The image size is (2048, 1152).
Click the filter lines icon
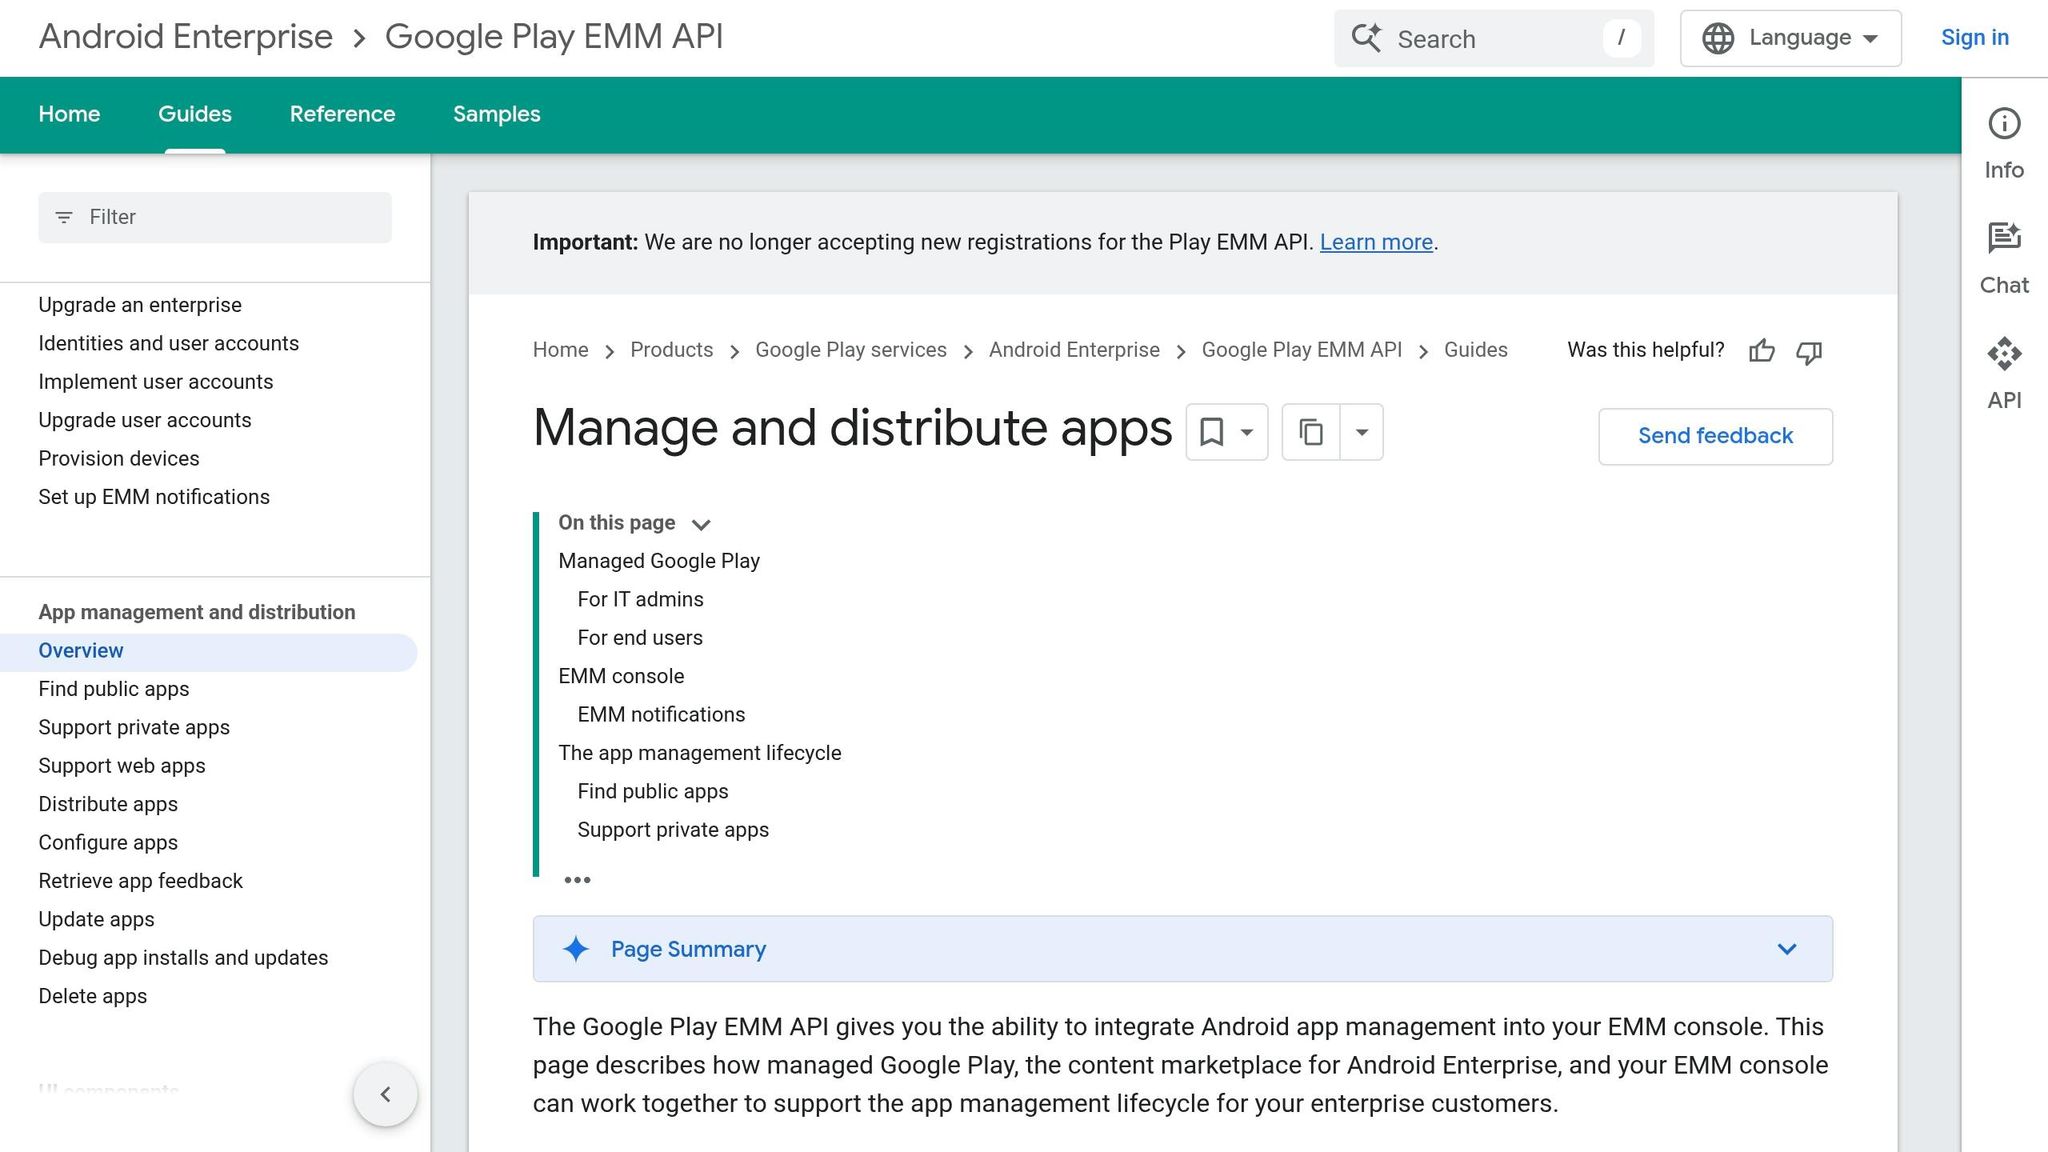coord(64,217)
